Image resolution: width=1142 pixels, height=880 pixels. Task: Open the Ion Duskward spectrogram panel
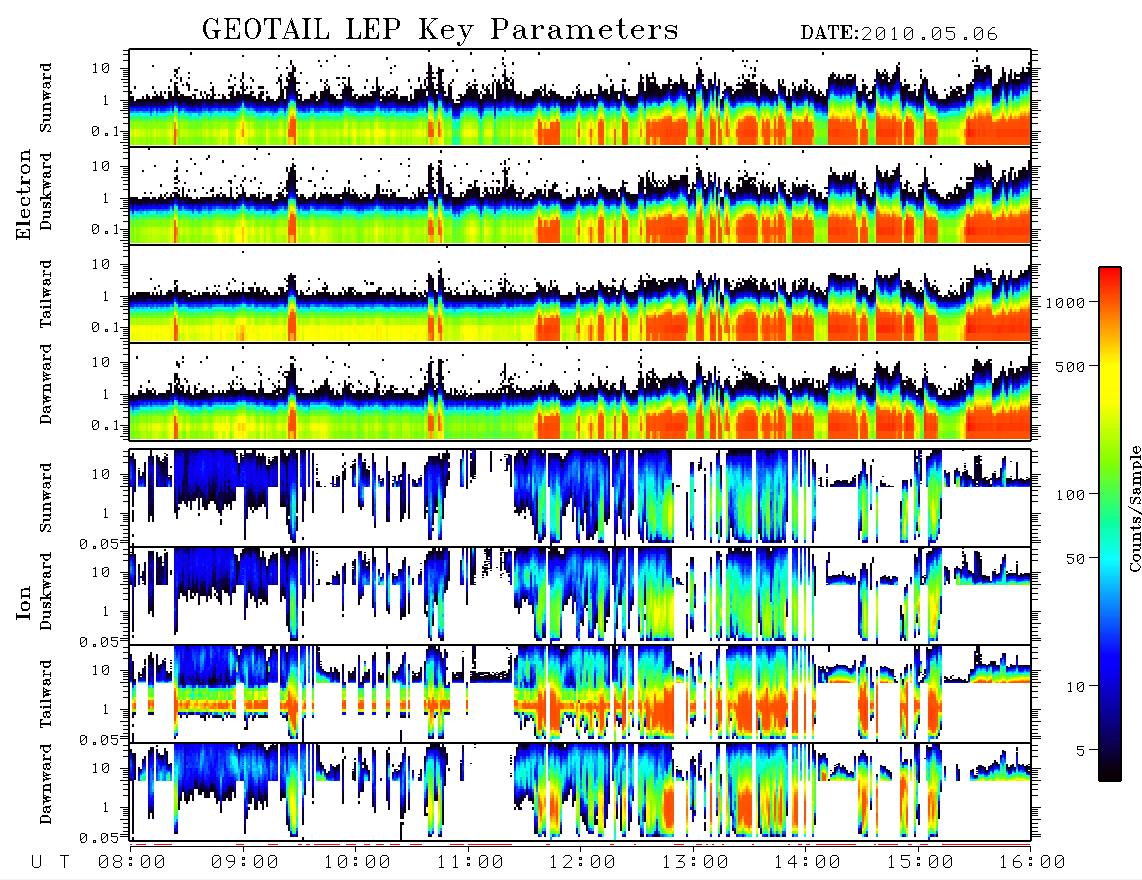tap(580, 595)
